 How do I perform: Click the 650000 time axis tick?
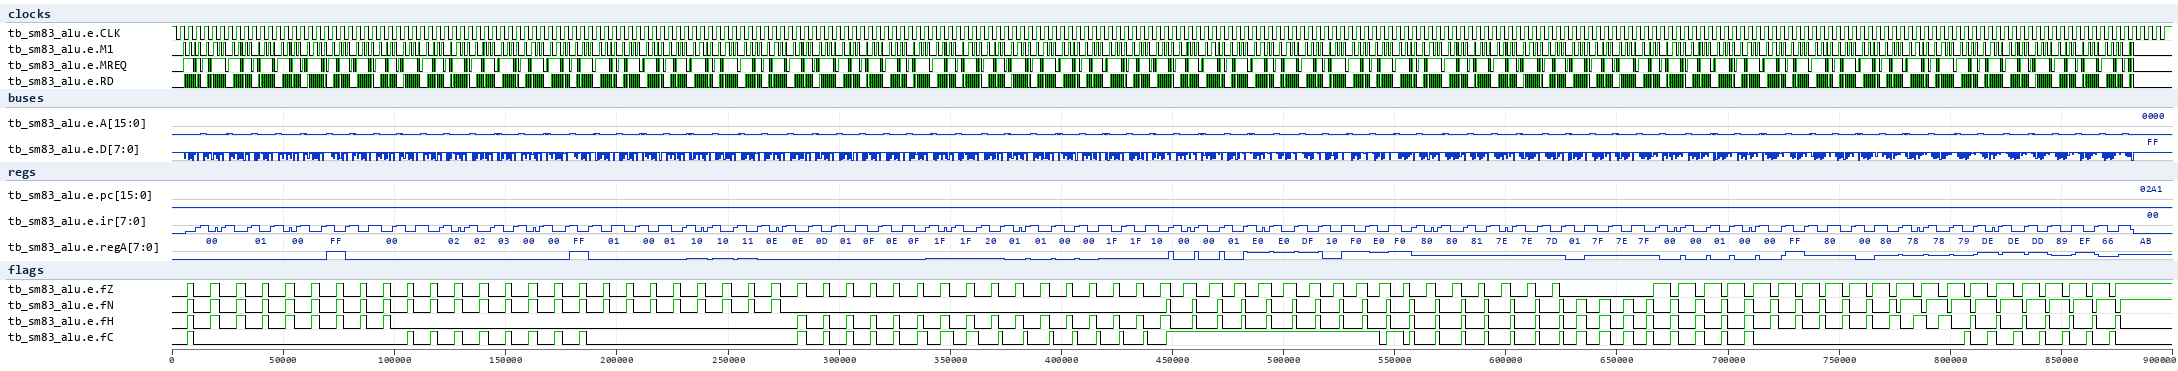(1617, 360)
